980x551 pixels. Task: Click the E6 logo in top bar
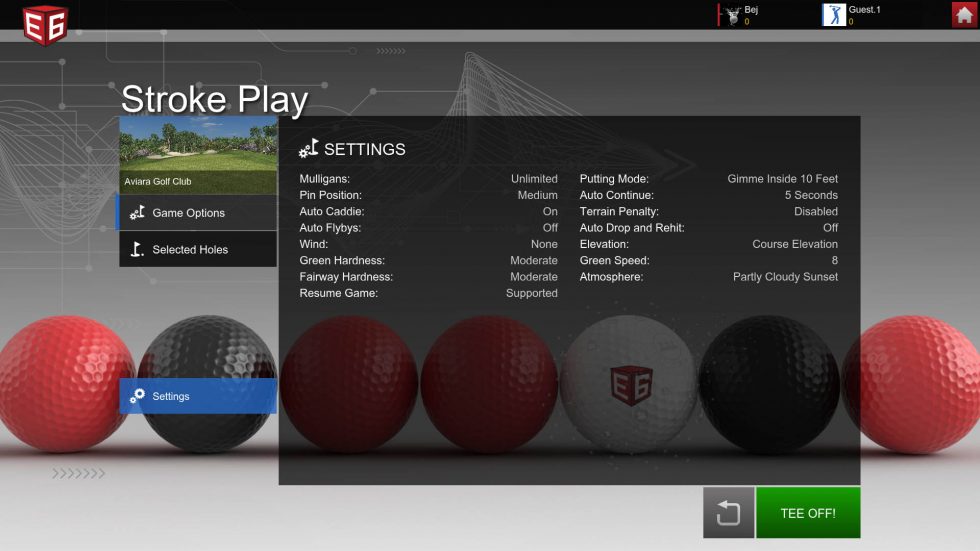pos(44,22)
